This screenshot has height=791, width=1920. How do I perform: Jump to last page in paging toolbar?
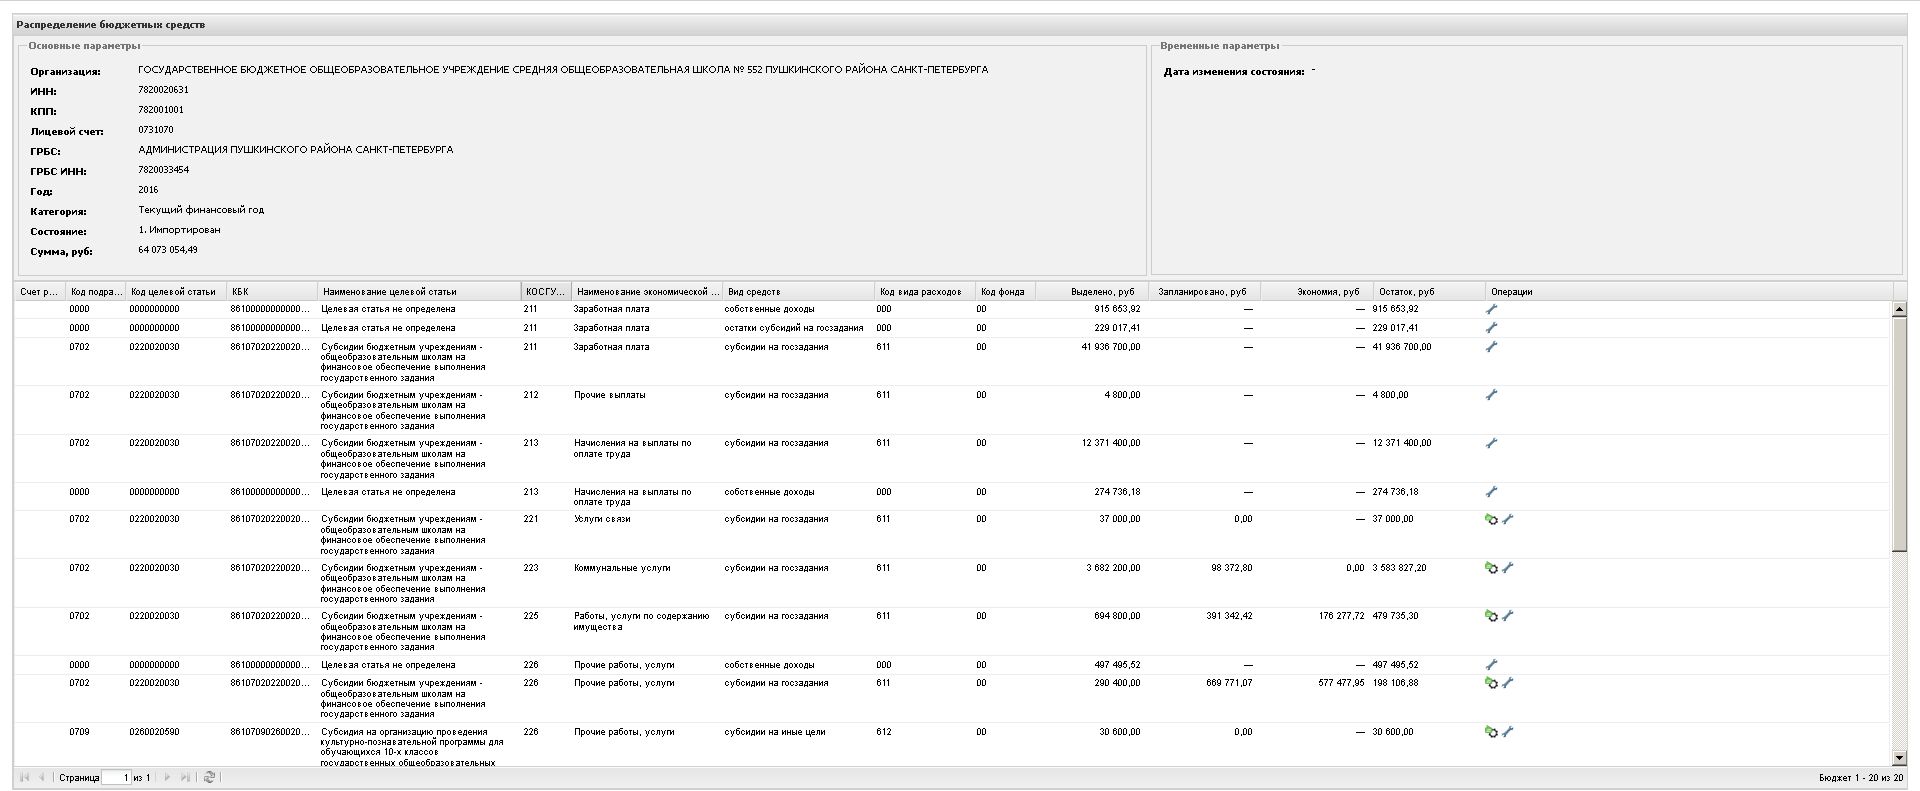tap(185, 777)
